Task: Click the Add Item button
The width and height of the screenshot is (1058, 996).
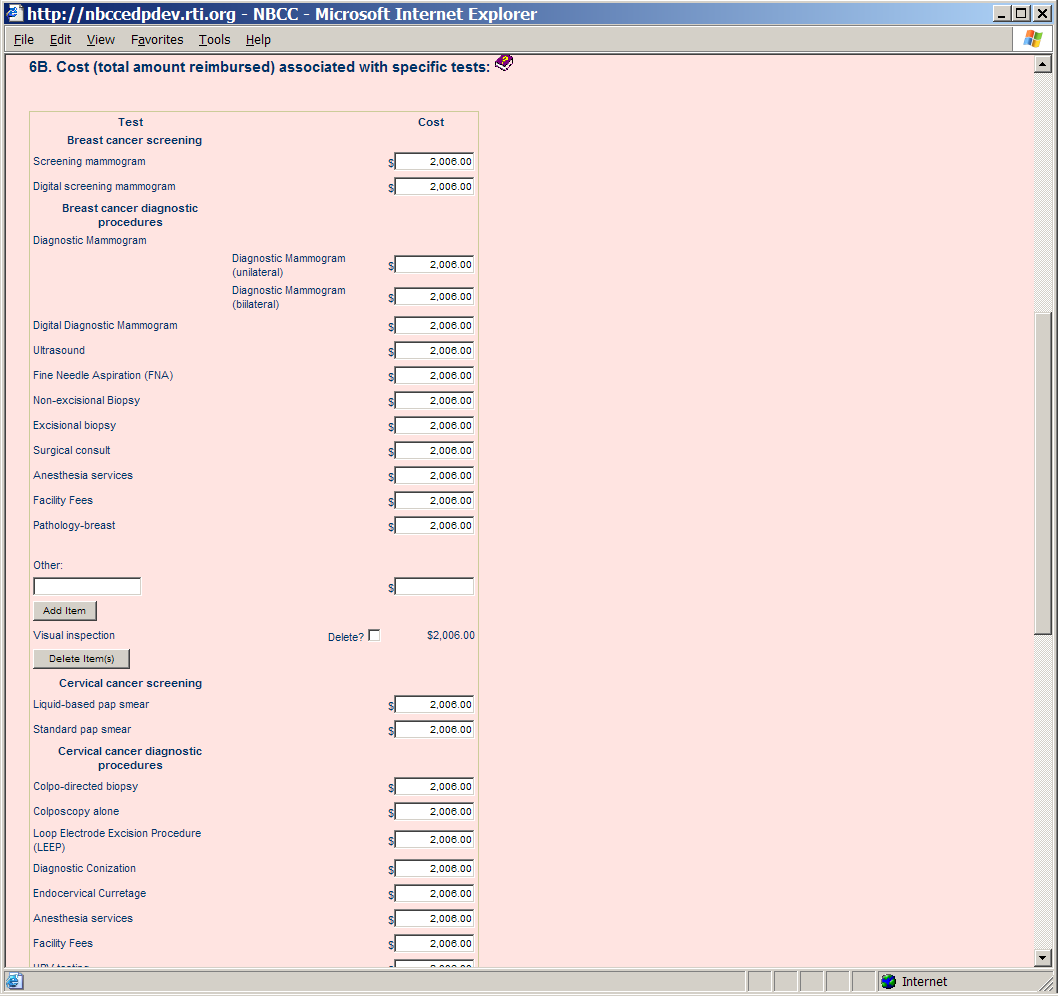Action: pyautogui.click(x=65, y=611)
